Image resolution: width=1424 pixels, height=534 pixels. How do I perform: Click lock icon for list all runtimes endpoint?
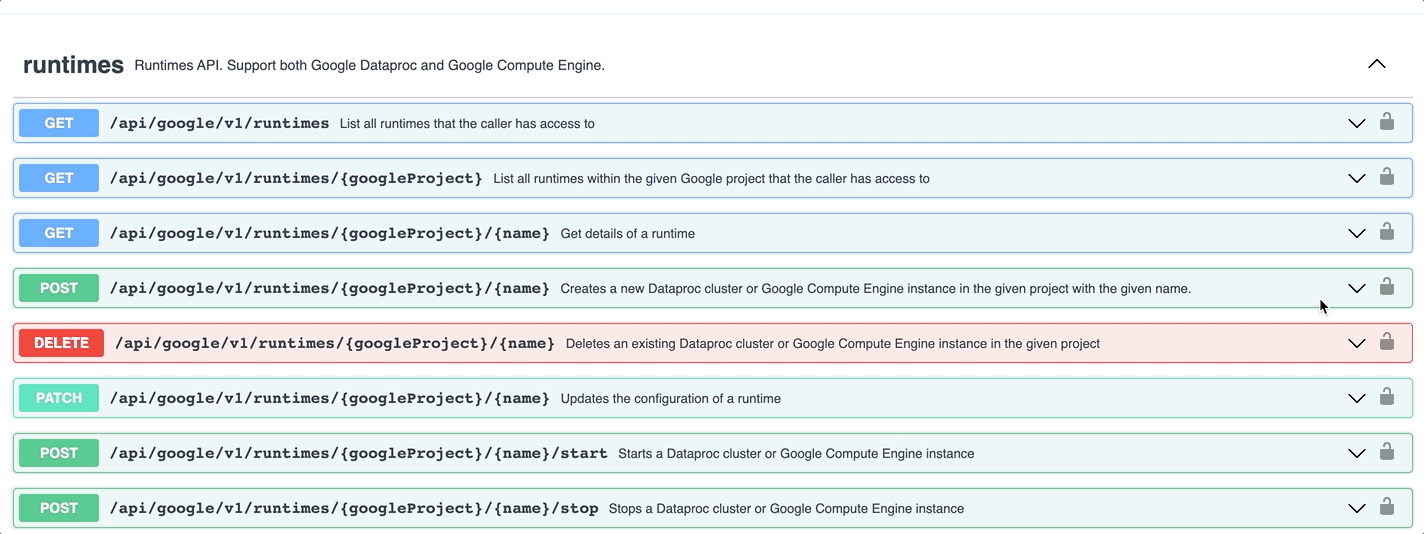1386,122
